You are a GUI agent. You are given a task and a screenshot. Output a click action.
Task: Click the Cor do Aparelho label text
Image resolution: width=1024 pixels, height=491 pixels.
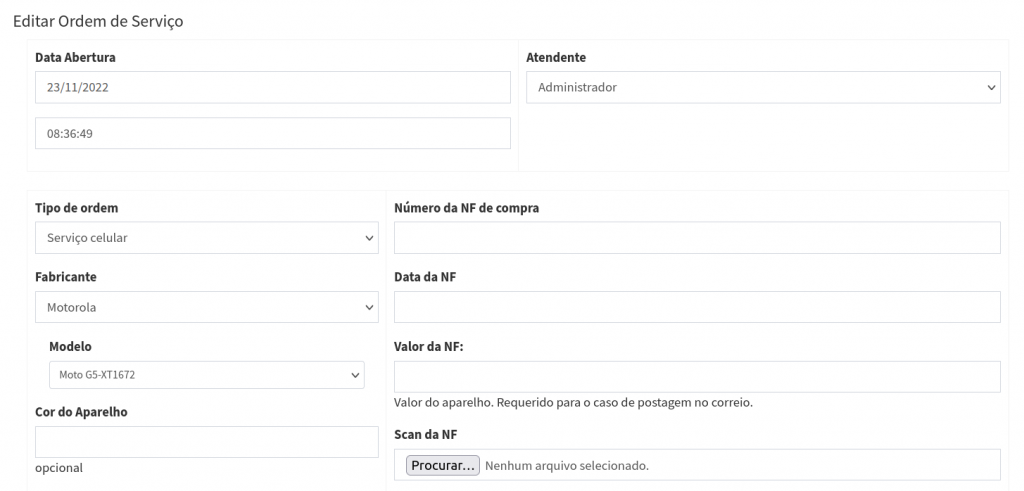(x=81, y=412)
